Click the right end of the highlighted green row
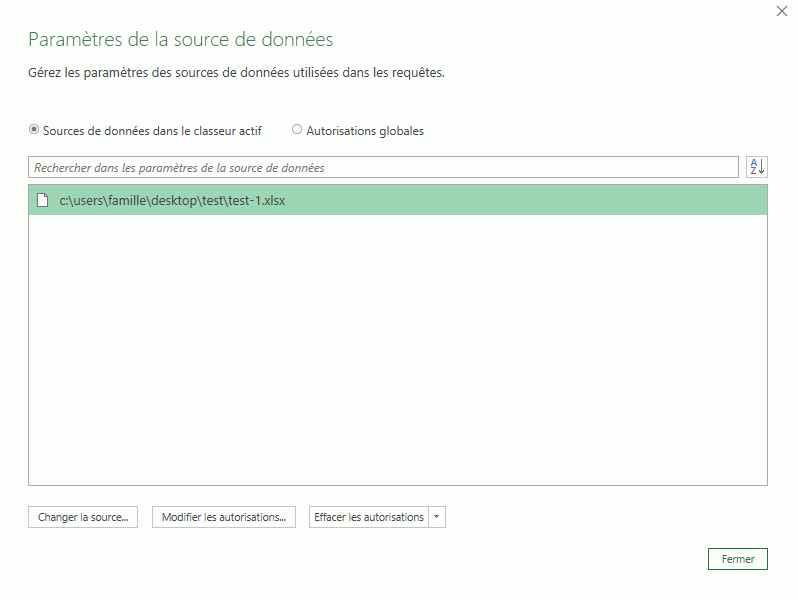This screenshot has width=798, height=600. pos(740,200)
